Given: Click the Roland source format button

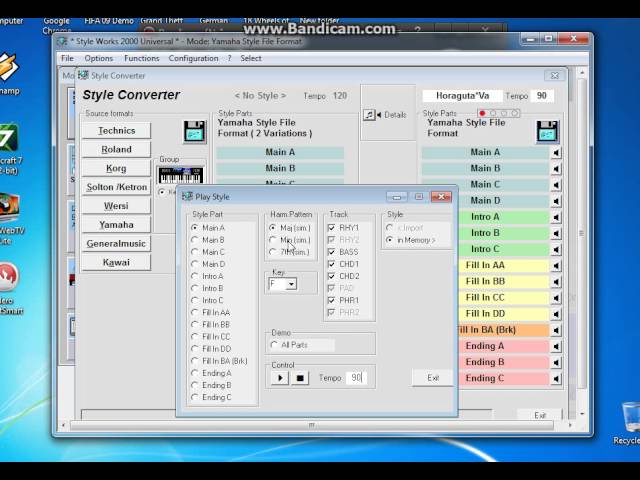Looking at the screenshot, I should [116, 149].
